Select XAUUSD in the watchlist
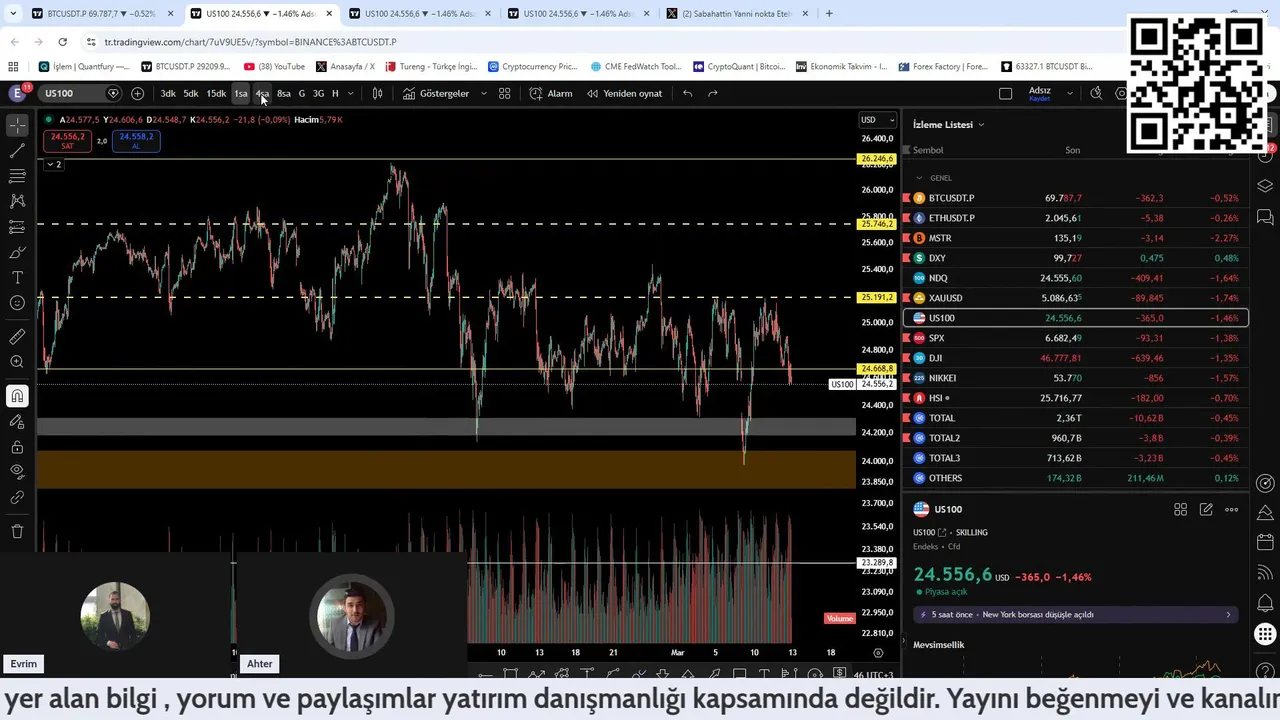The width and height of the screenshot is (1280, 720). (x=1075, y=298)
